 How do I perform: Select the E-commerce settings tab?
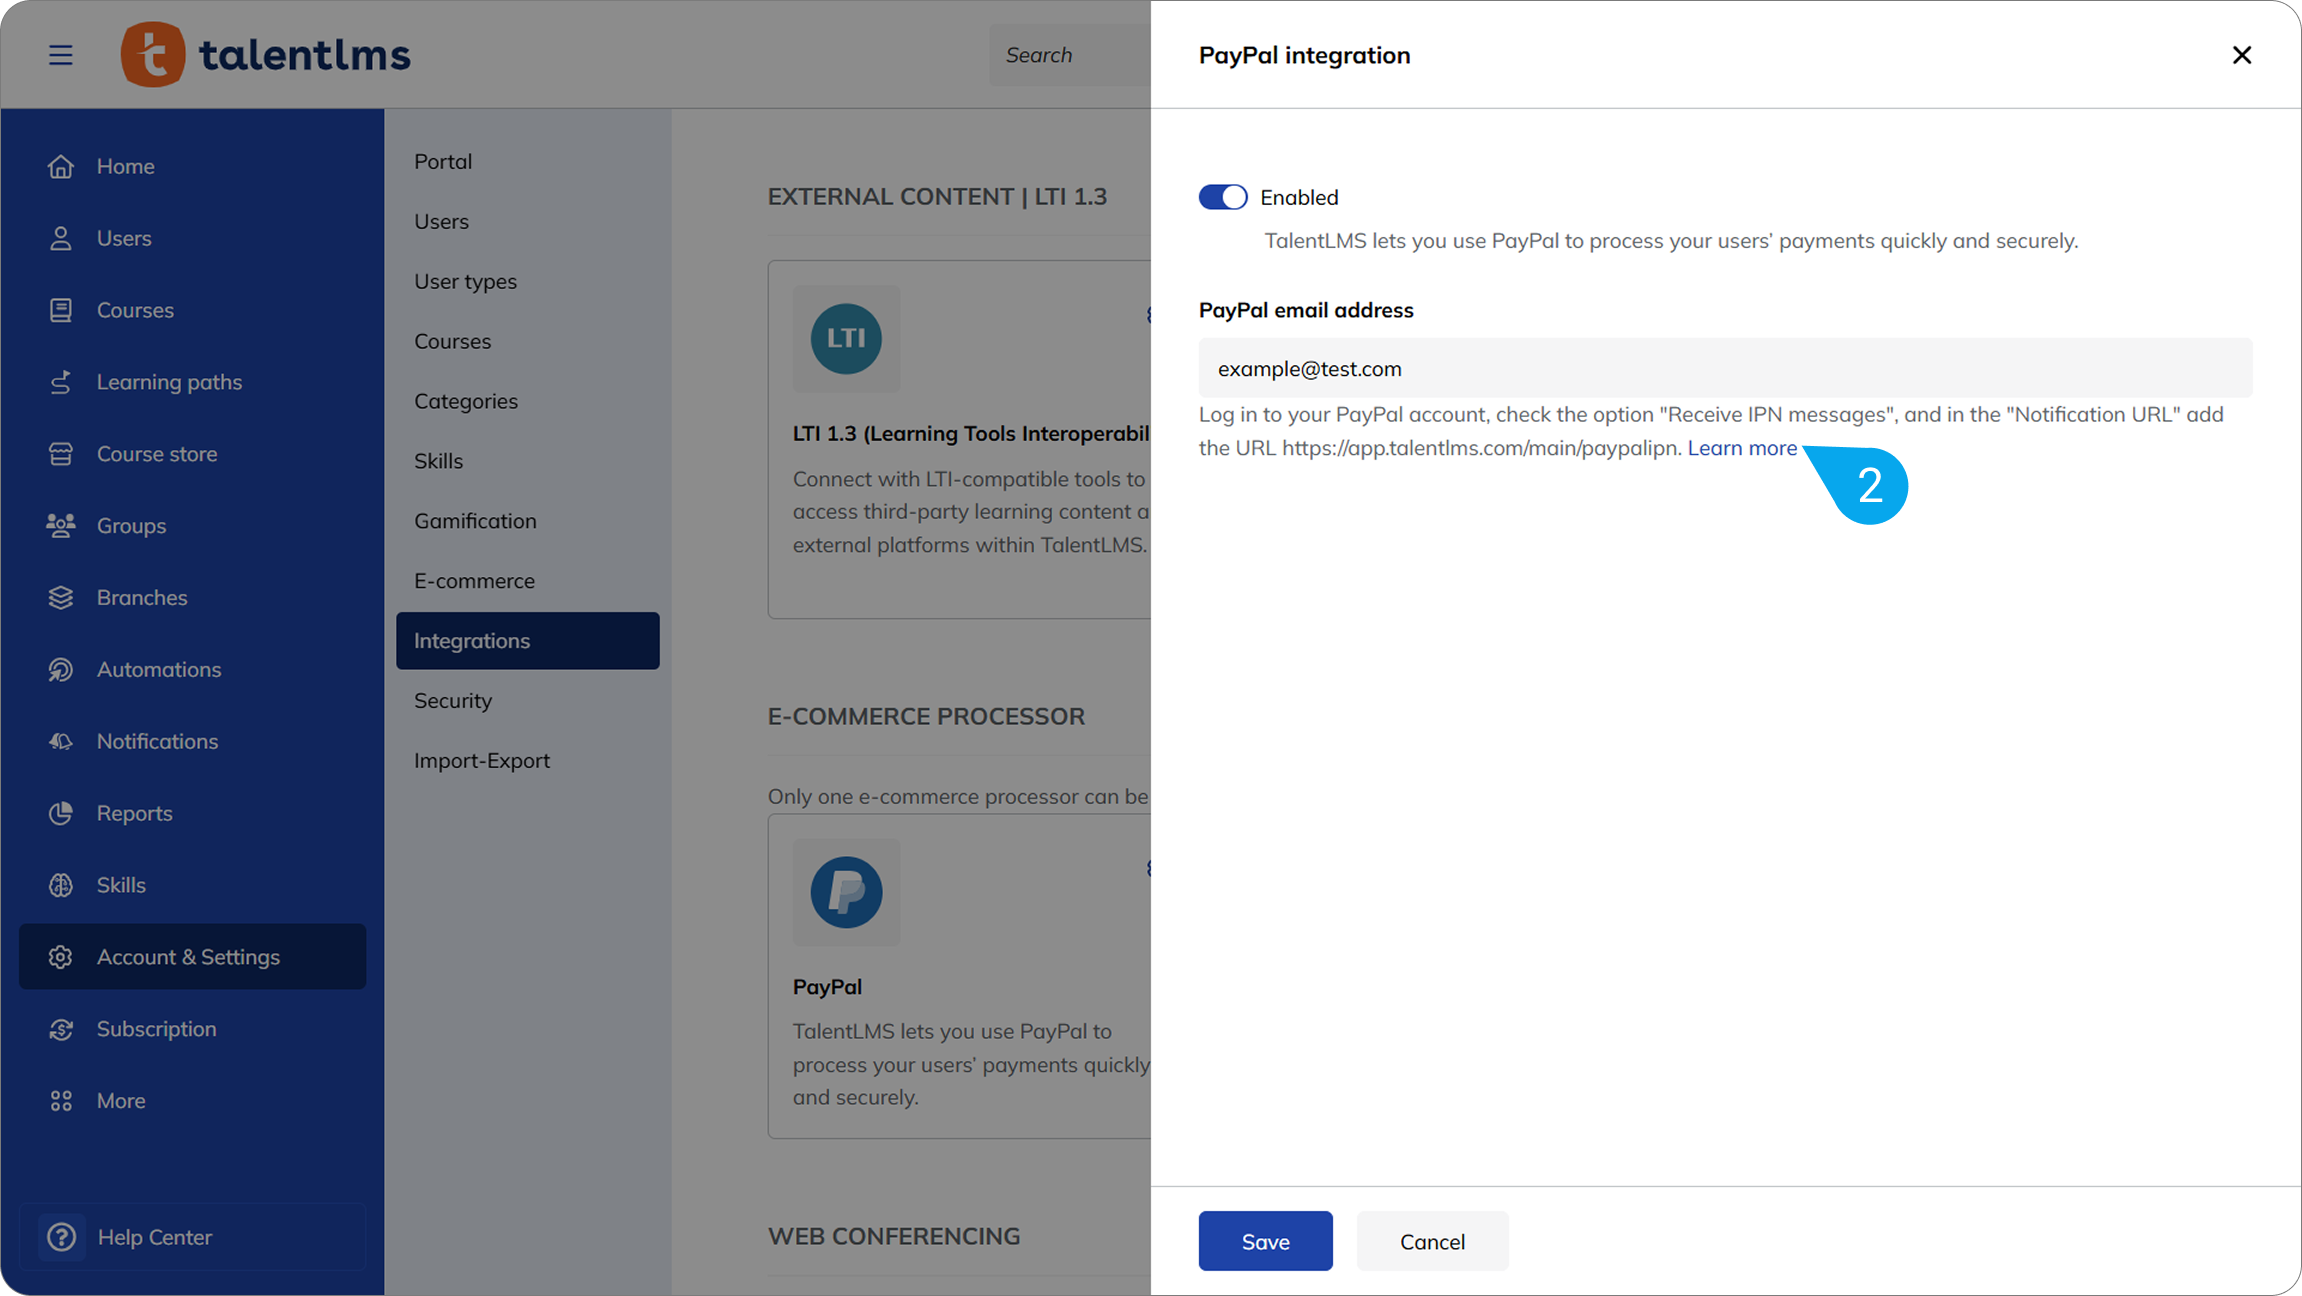474,581
